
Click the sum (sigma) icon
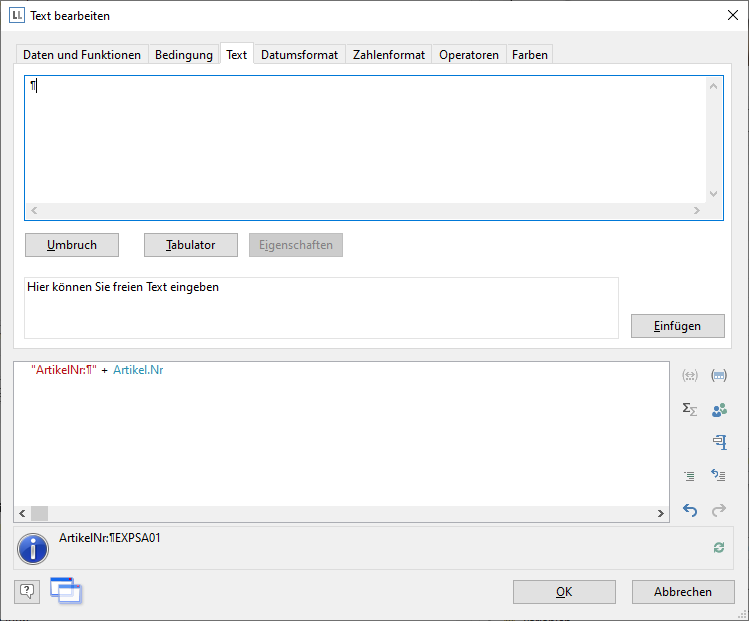tap(689, 409)
